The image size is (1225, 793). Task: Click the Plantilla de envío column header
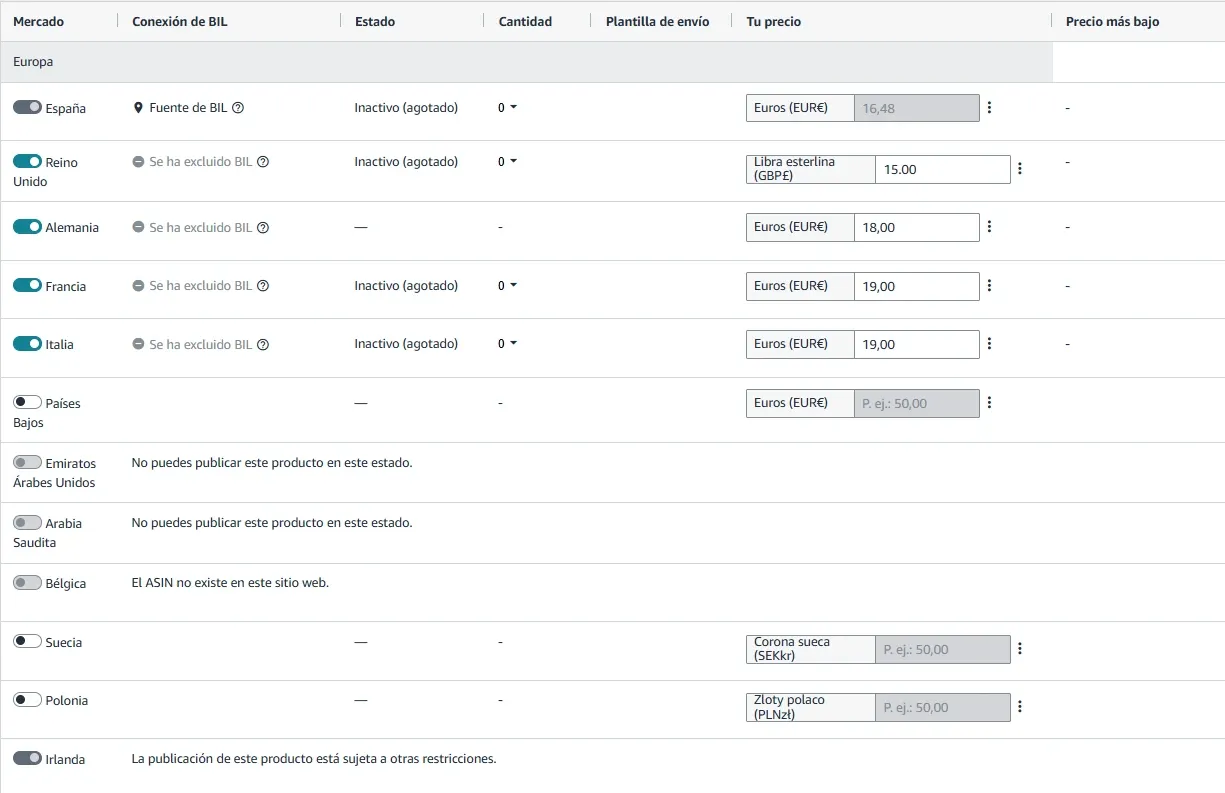click(658, 22)
